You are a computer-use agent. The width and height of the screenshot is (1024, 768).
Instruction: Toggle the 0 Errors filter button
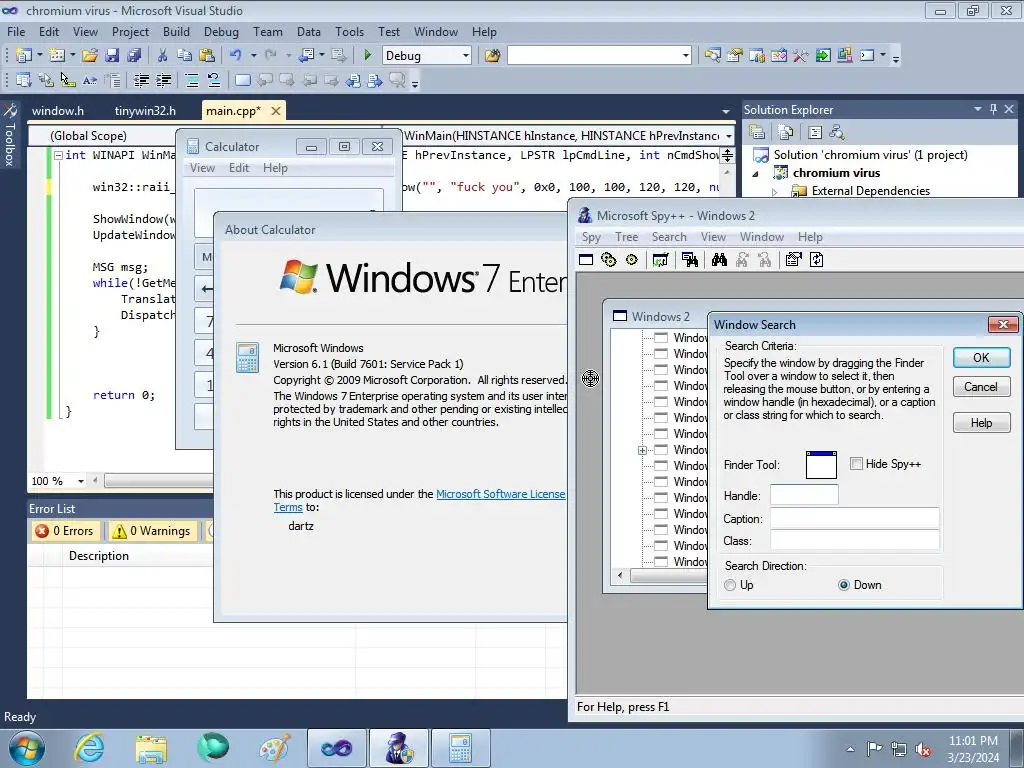(x=65, y=531)
